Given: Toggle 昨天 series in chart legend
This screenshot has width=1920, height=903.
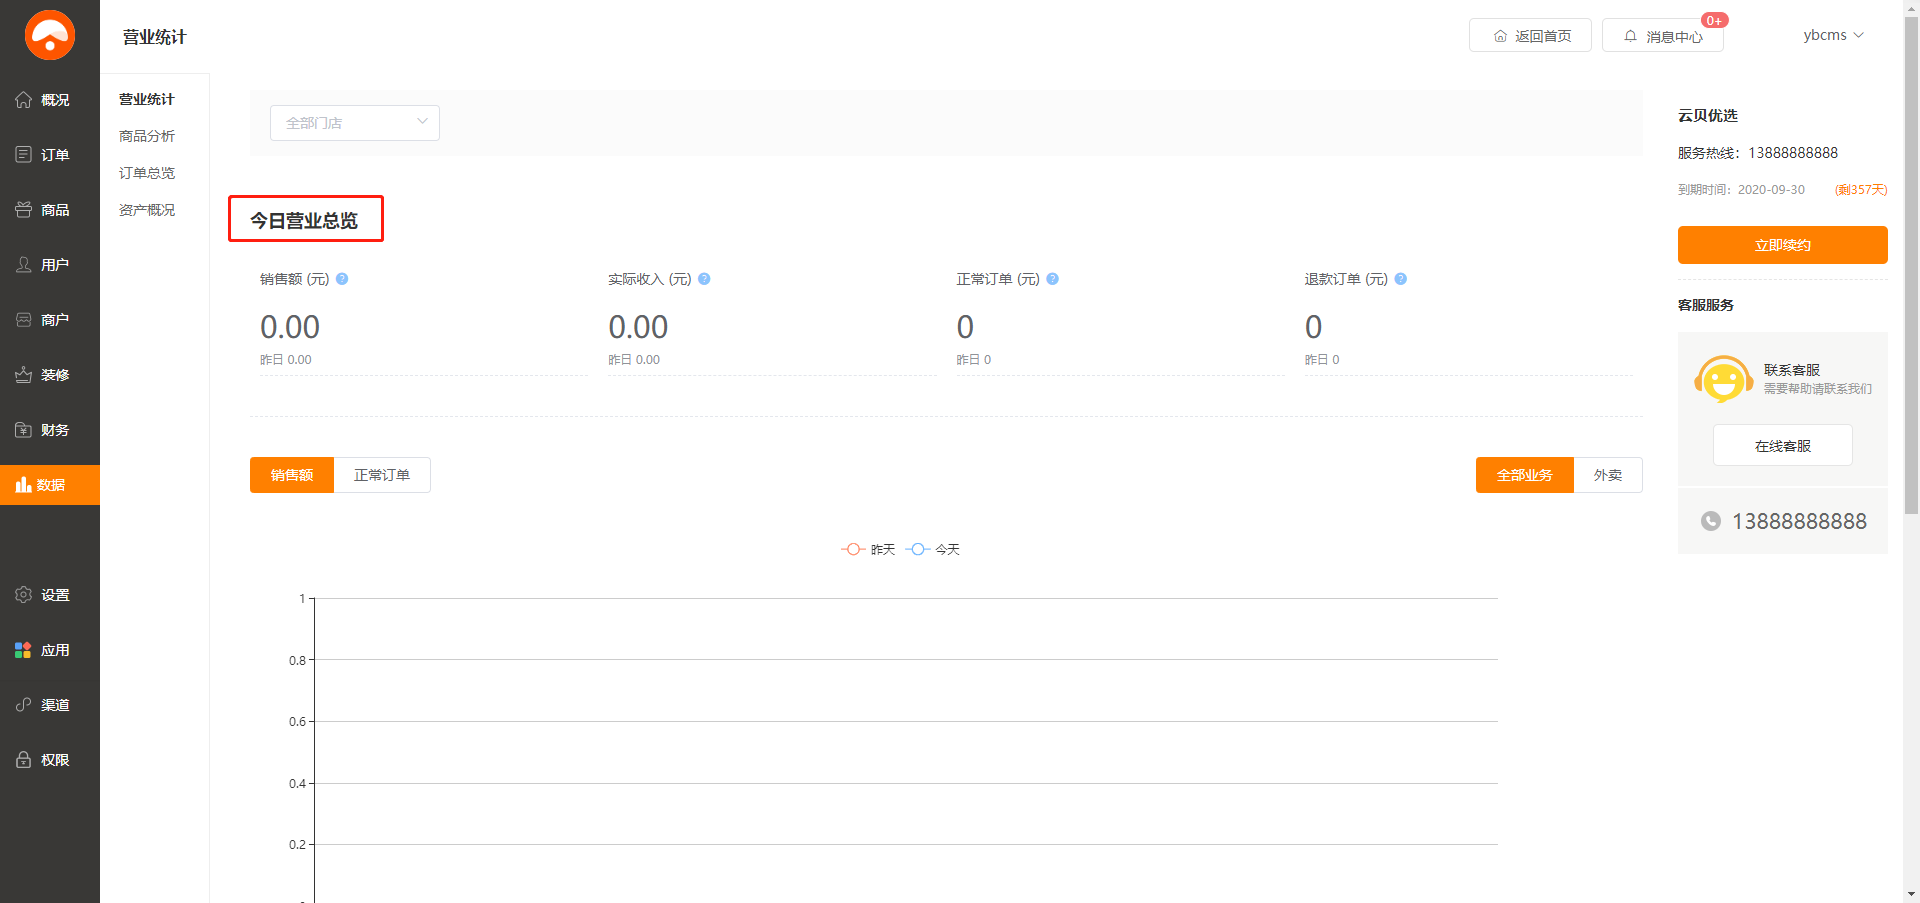Looking at the screenshot, I should [869, 549].
